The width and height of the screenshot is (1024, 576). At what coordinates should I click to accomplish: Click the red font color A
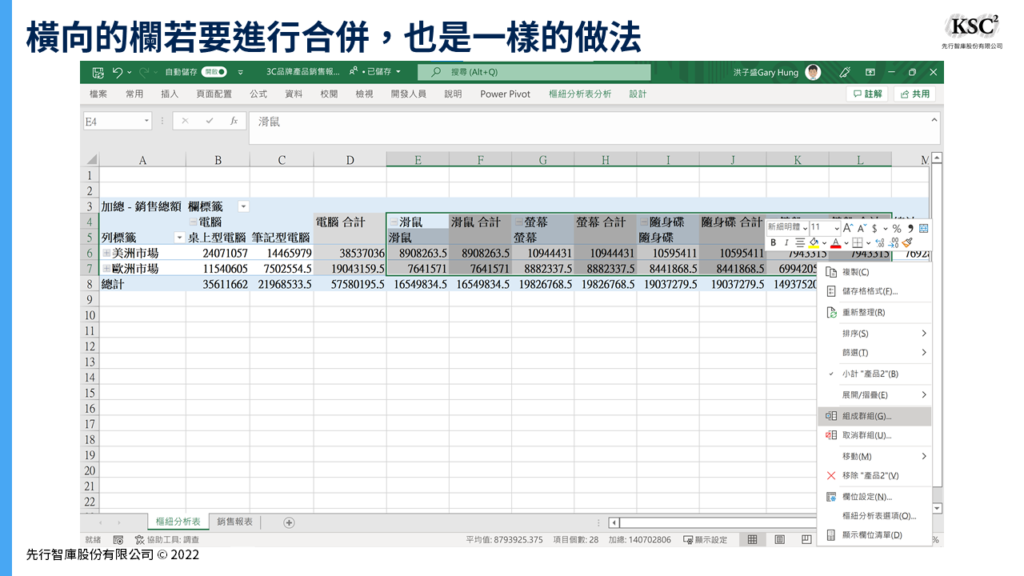point(835,242)
